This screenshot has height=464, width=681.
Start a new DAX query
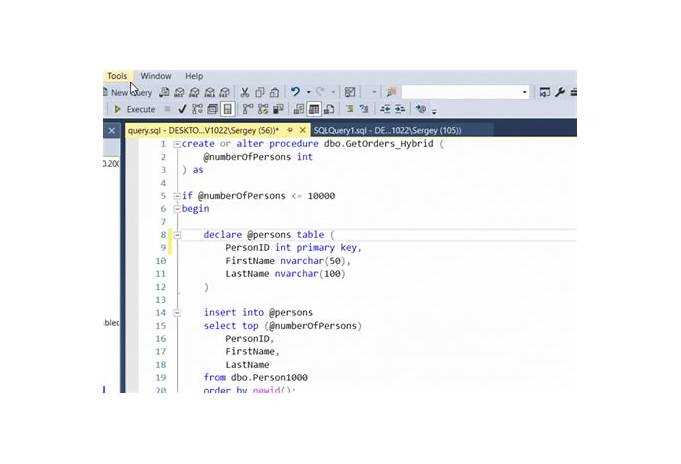(x=225, y=92)
